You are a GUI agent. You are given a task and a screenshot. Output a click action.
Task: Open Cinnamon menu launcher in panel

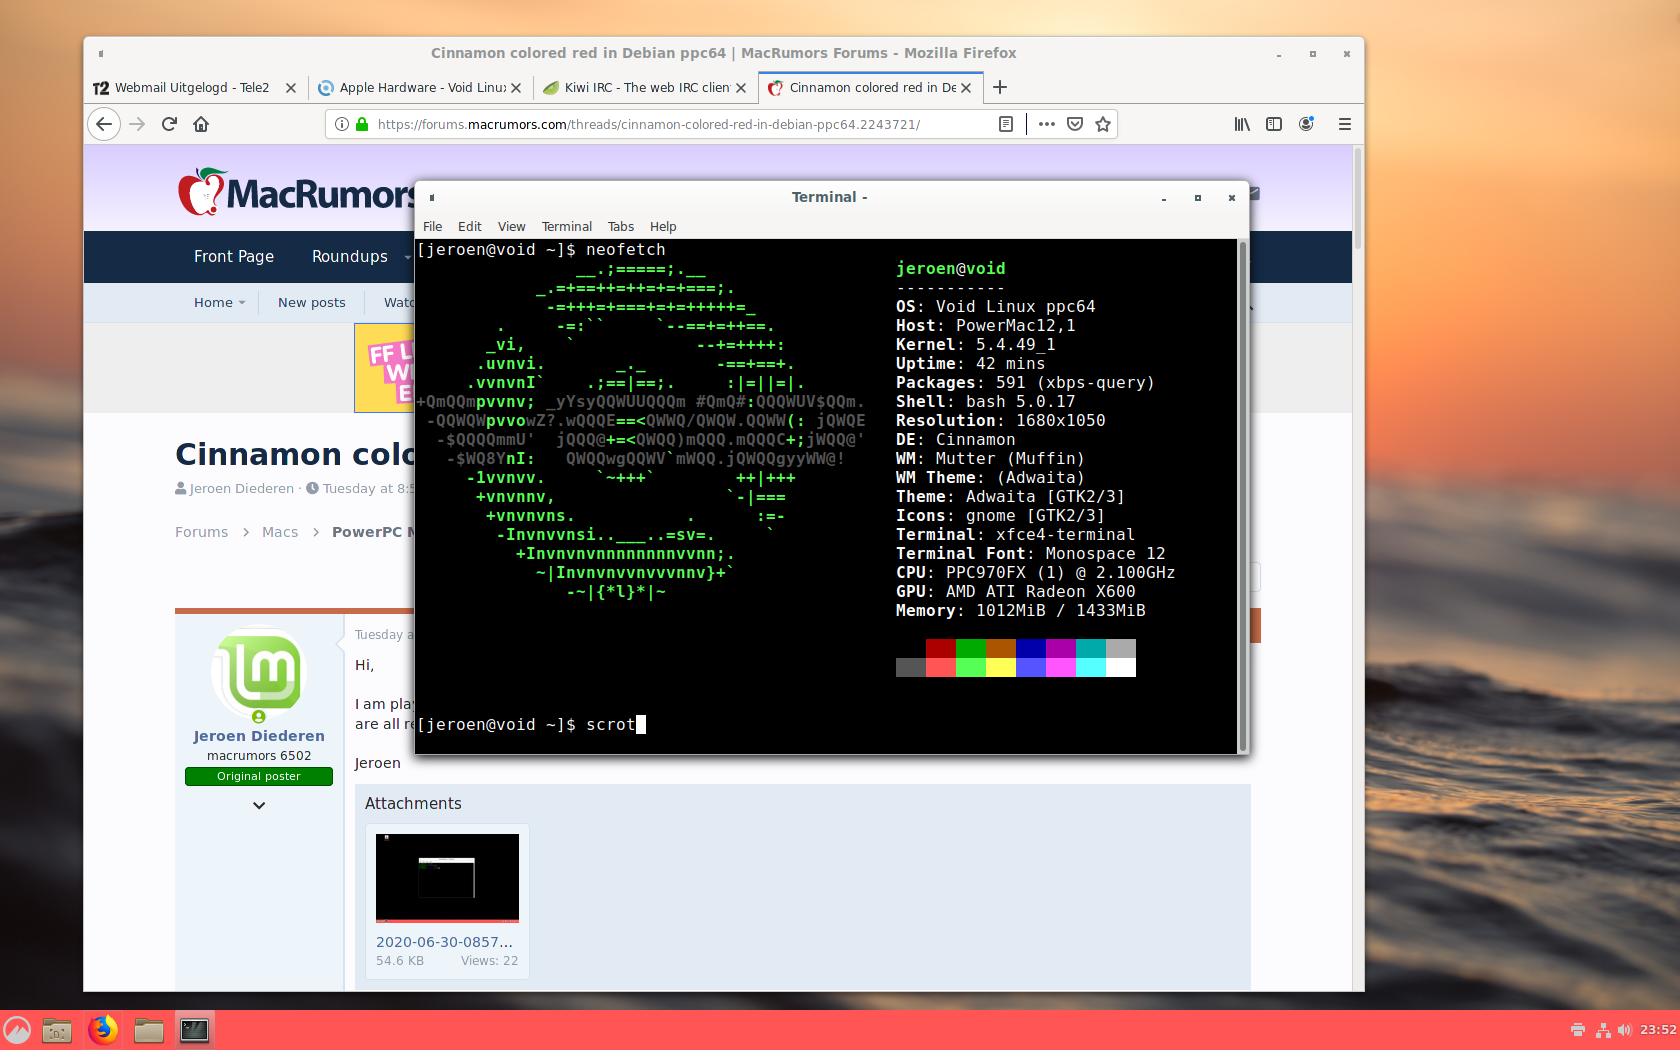tap(17, 1030)
